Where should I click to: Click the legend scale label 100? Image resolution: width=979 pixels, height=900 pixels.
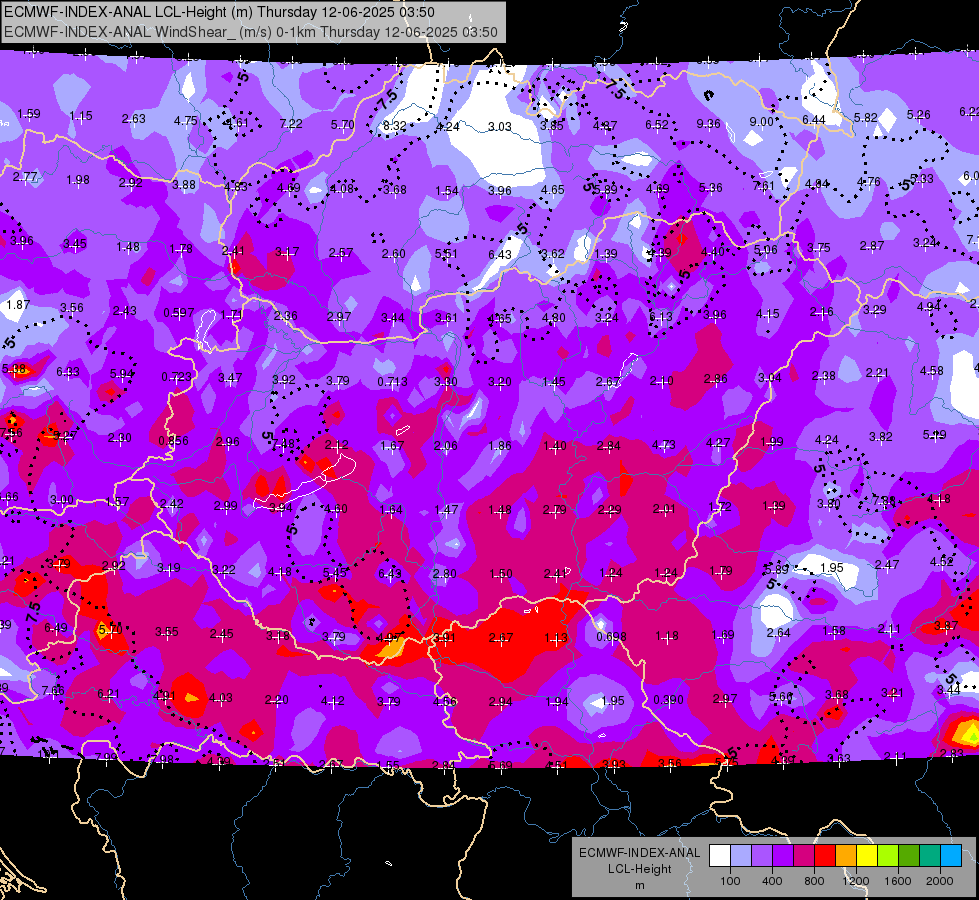(730, 881)
